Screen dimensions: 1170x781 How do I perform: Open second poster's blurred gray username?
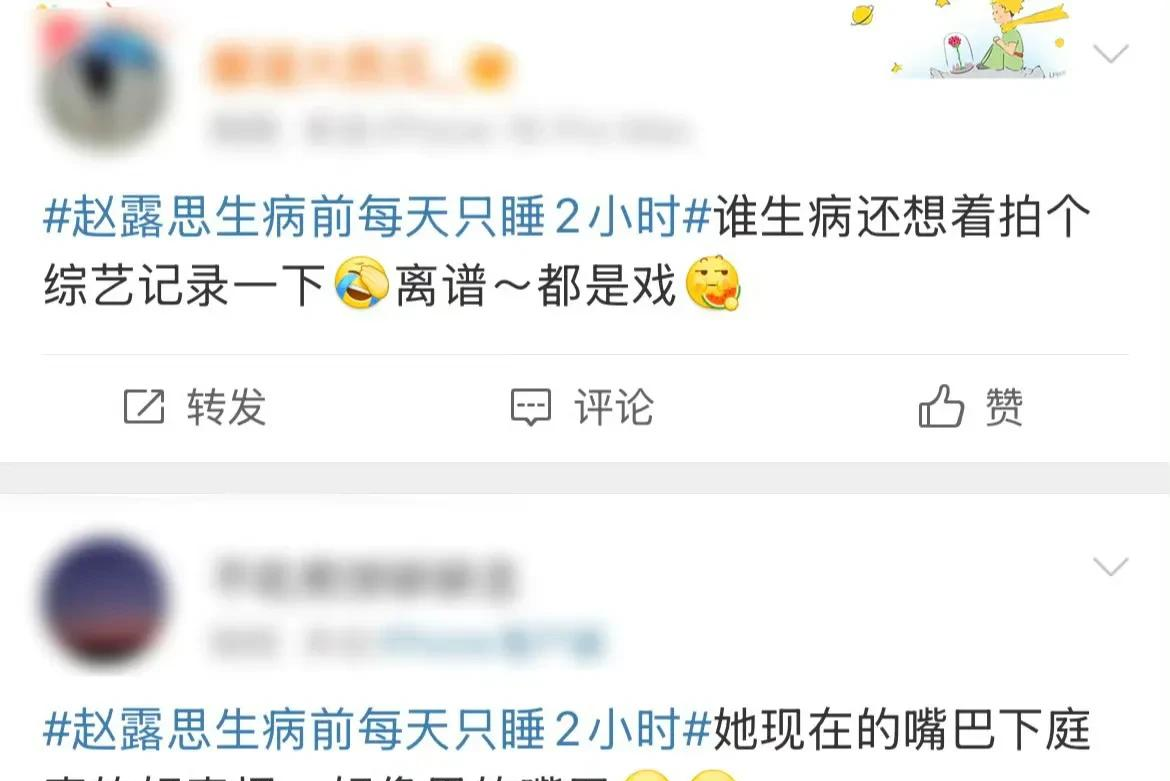coord(364,577)
